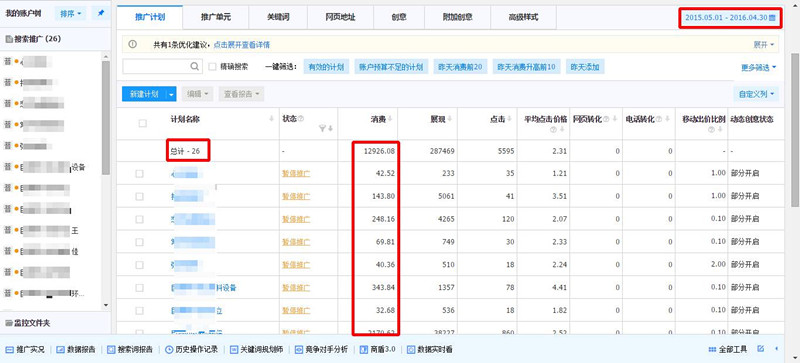The width and height of the screenshot is (800, 363).
Task: Enable the 精确搜索 checkbox
Action: (x=212, y=66)
